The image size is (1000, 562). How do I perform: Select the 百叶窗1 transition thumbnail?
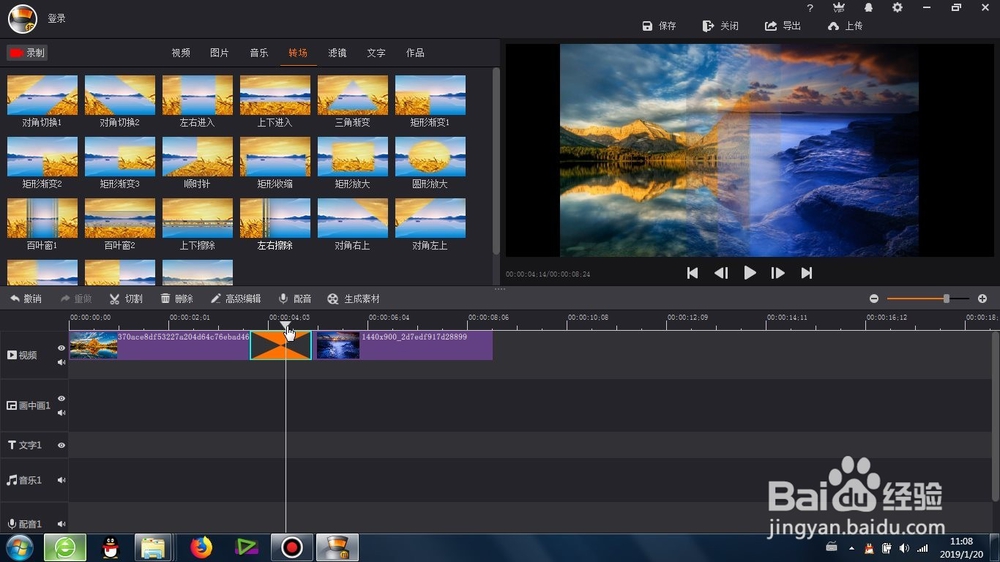(x=42, y=218)
